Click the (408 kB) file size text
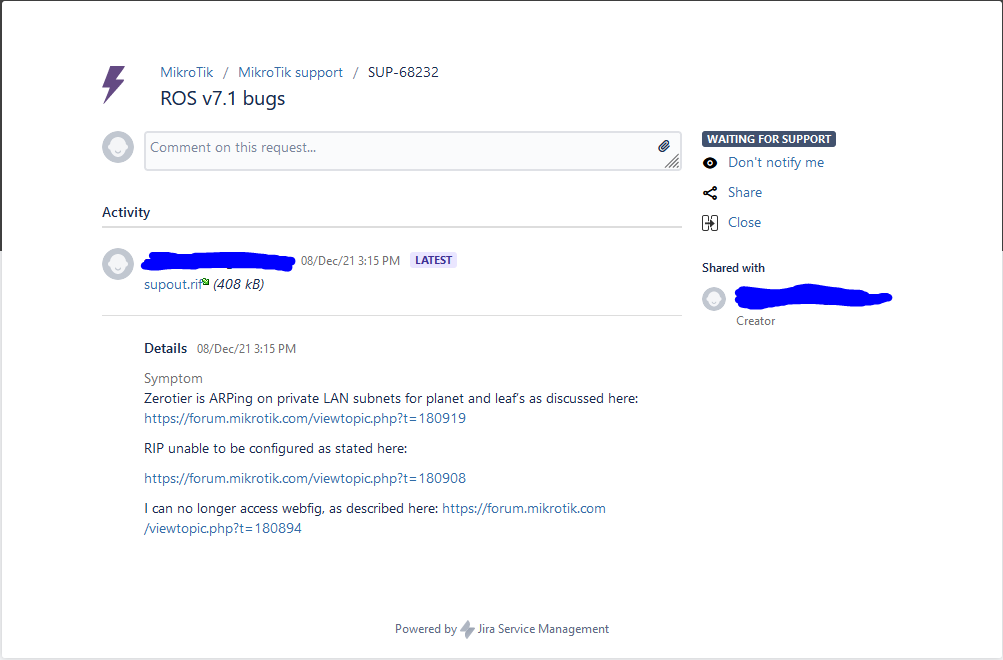 239,284
